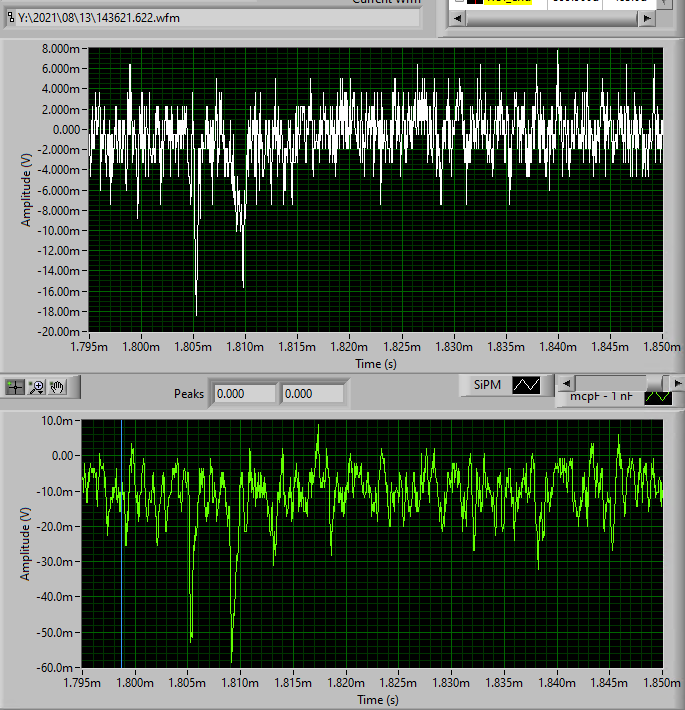Click the path icon beside the .wfm file path
Screen dimensions: 685x710
pyautogui.click(x=10, y=18)
